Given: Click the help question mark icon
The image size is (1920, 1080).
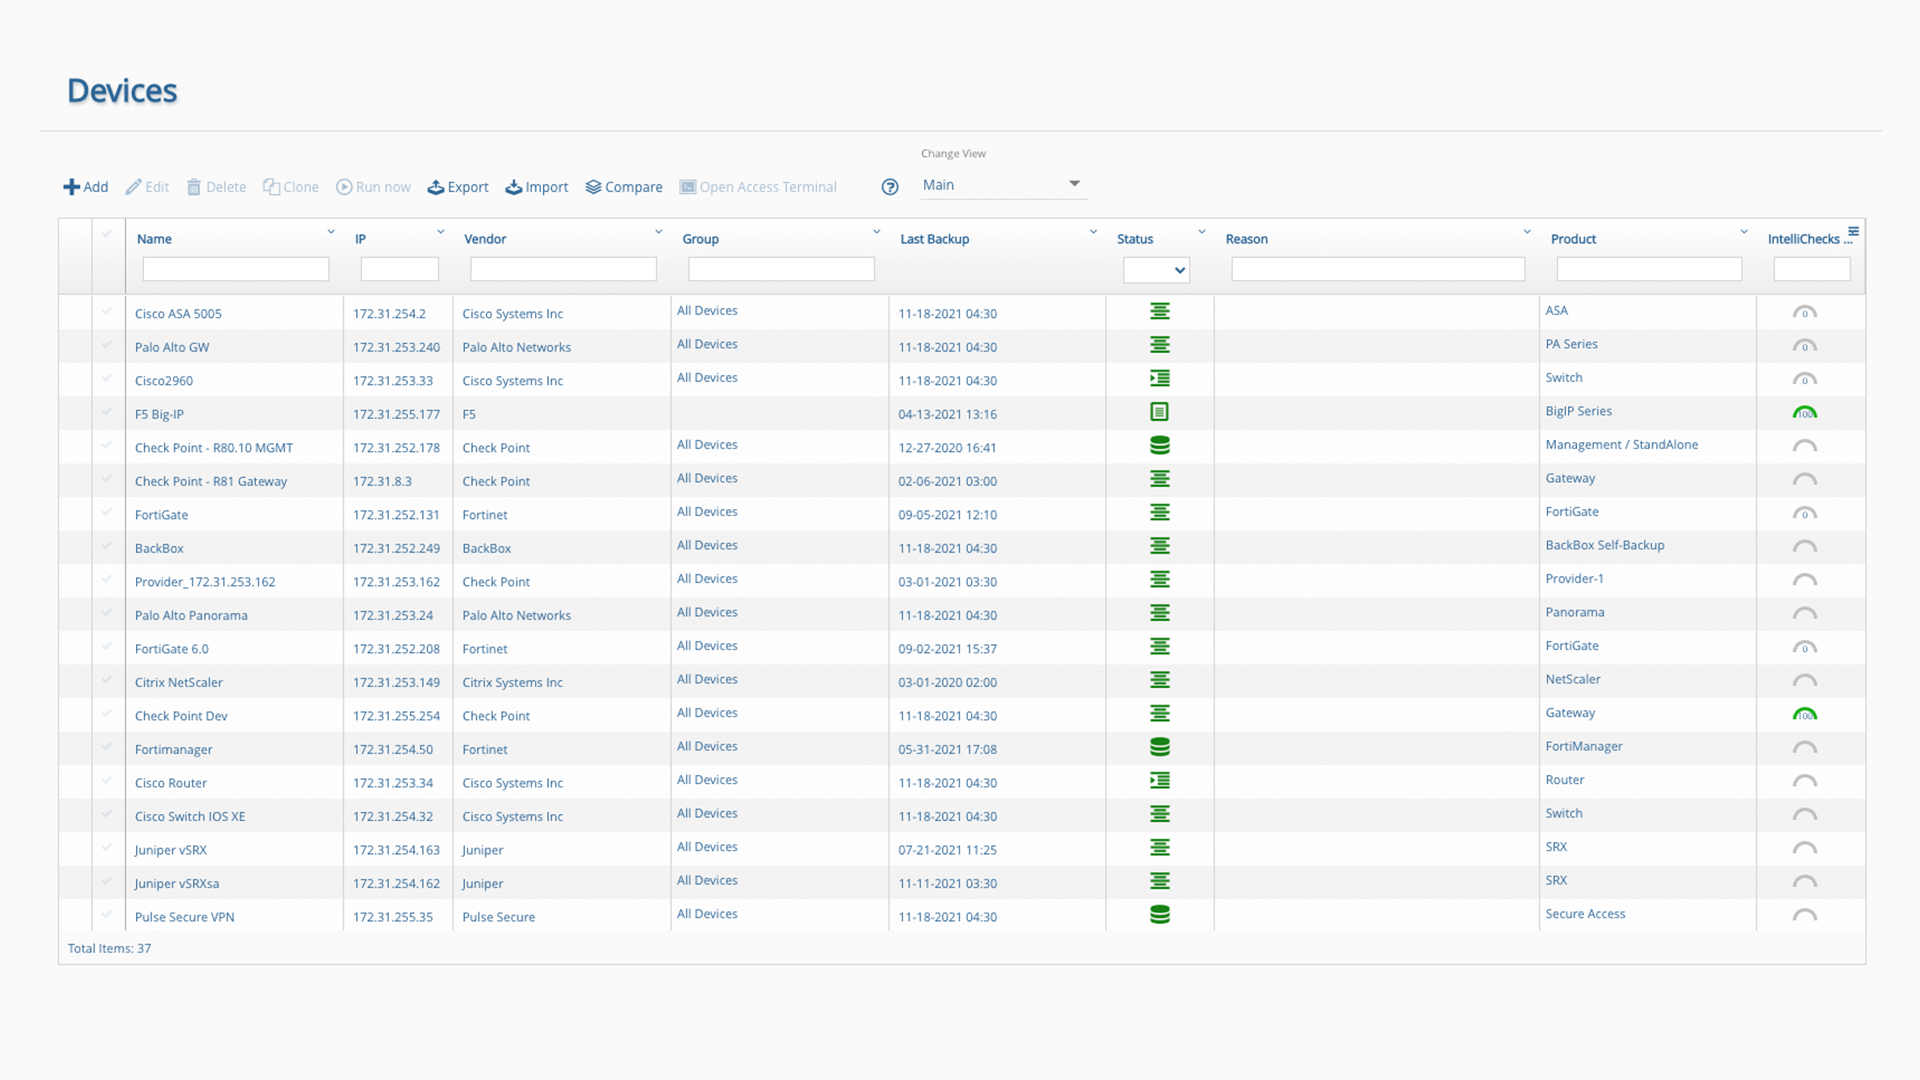Looking at the screenshot, I should pyautogui.click(x=890, y=187).
